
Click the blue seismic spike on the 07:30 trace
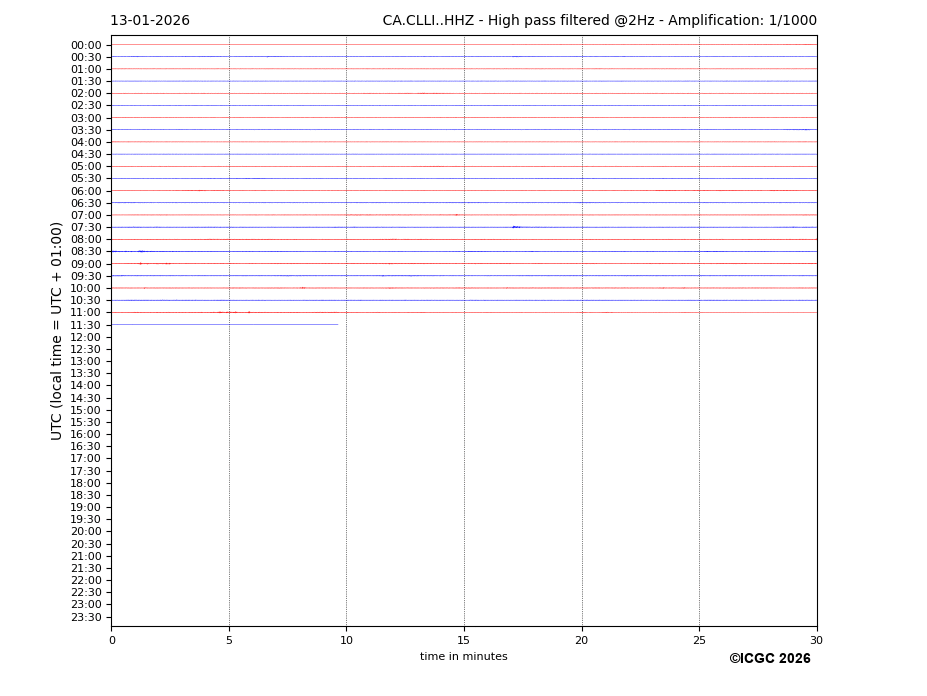(515, 227)
